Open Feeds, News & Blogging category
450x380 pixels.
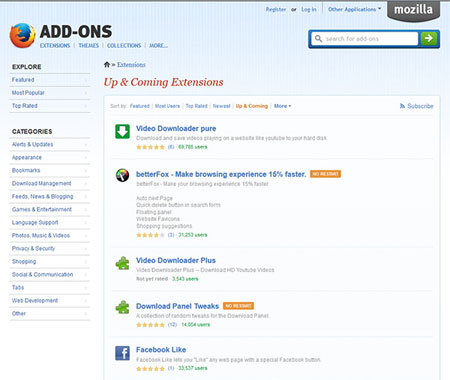click(x=50, y=197)
